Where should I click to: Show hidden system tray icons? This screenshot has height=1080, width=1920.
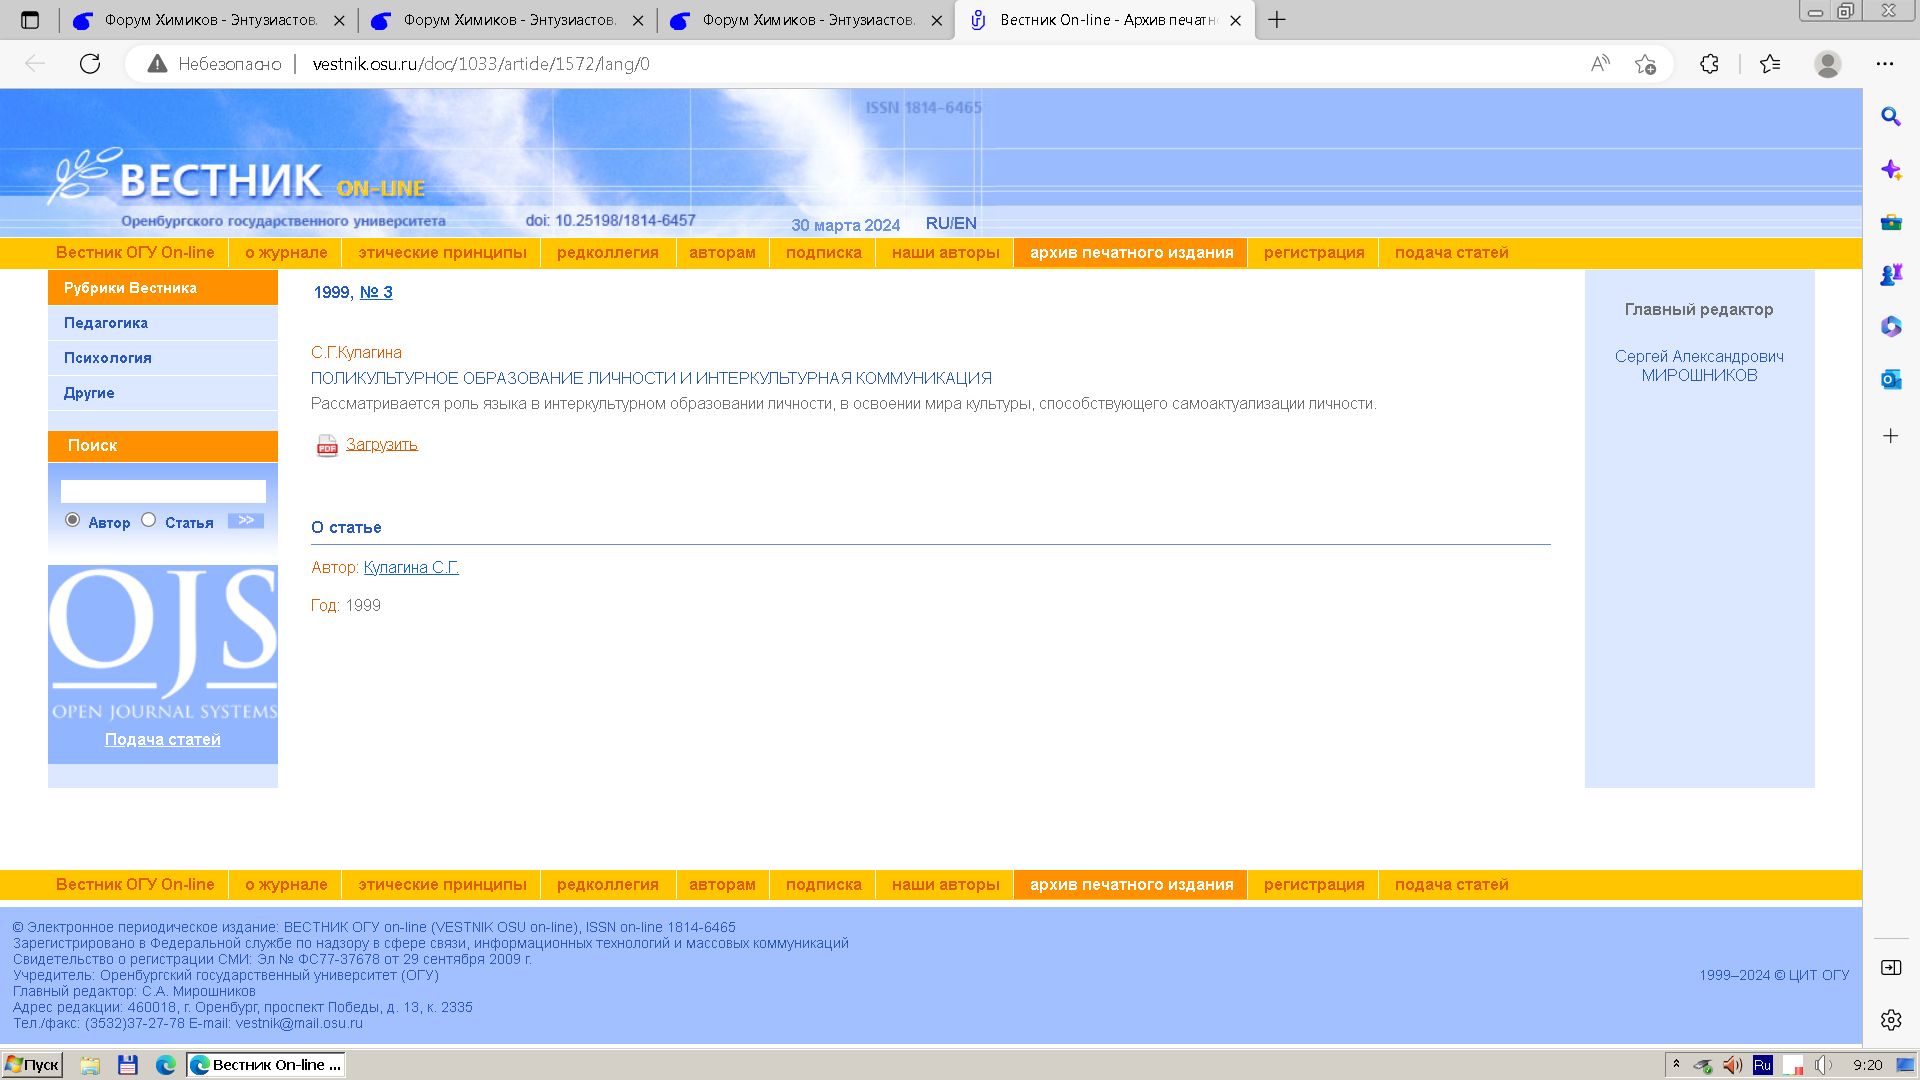[x=1676, y=1065]
